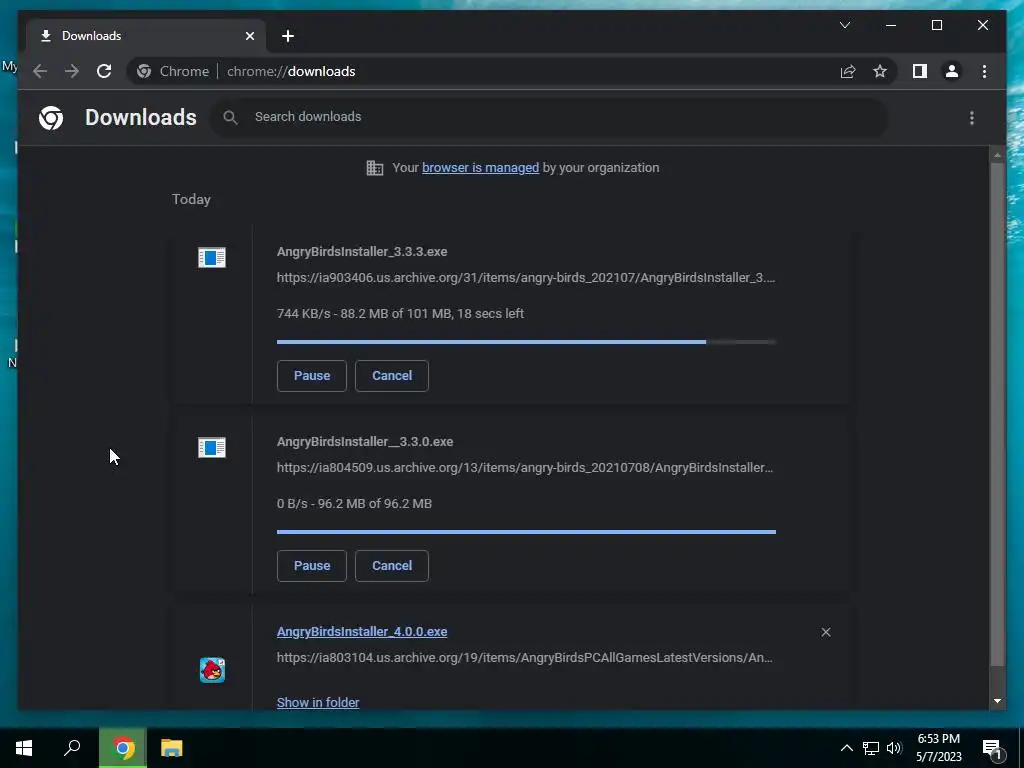
Task: Open the AngryBirdsInstaller_4.0.0.exe file link
Action: pos(362,632)
